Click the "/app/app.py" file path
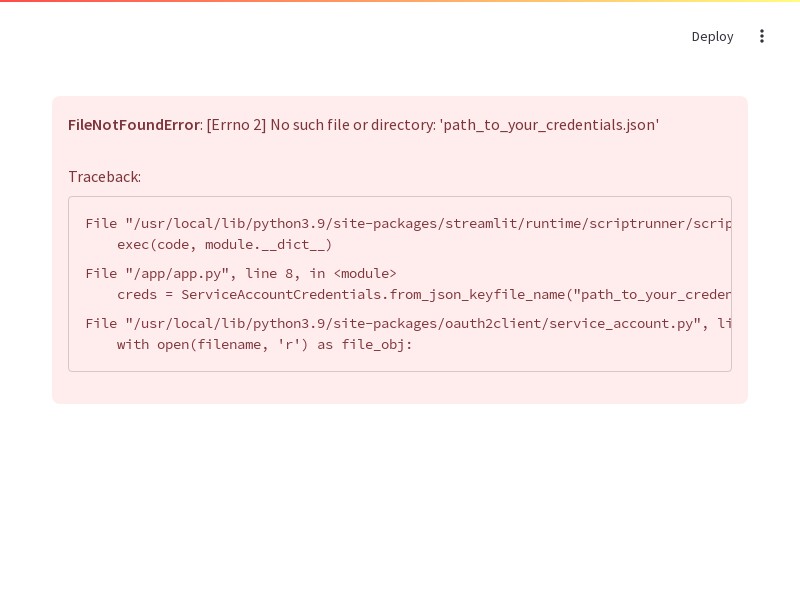 (177, 273)
